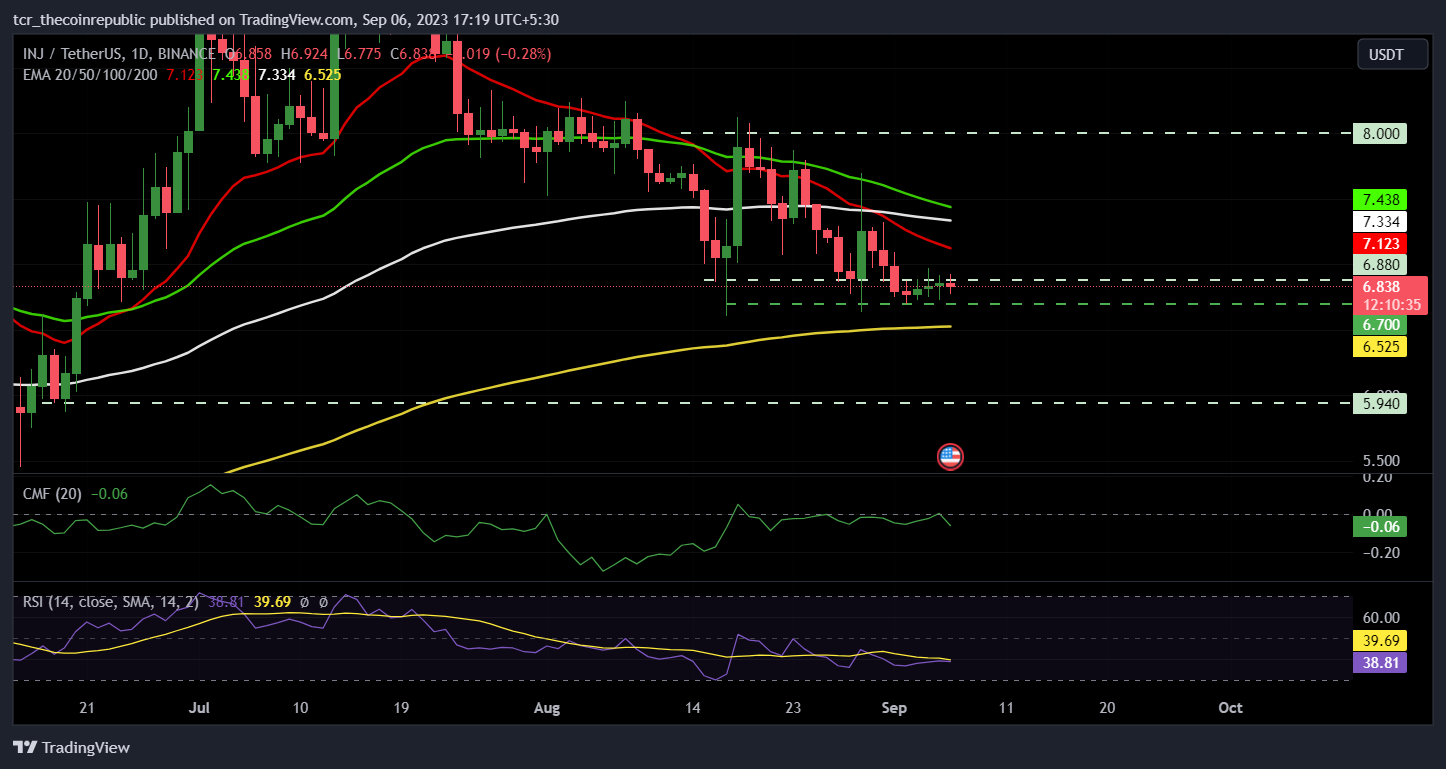
Task: Select the RSI (14, close, SMA) legend
Action: pos(110,602)
